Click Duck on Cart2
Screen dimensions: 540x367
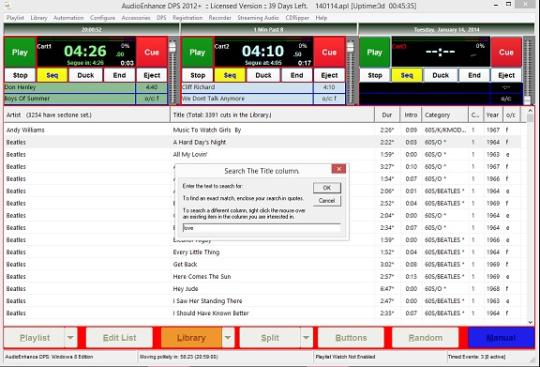(x=263, y=75)
